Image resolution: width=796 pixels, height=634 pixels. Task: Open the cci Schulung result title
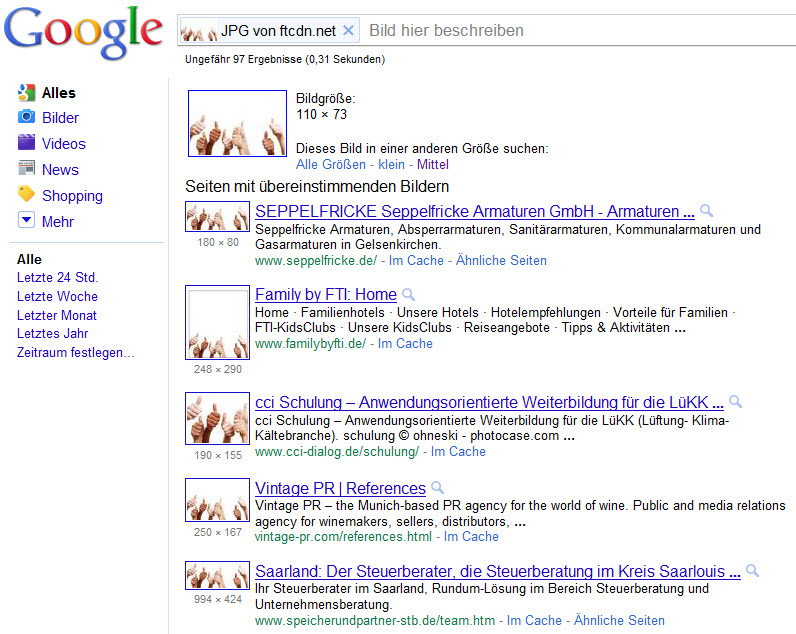(x=489, y=403)
